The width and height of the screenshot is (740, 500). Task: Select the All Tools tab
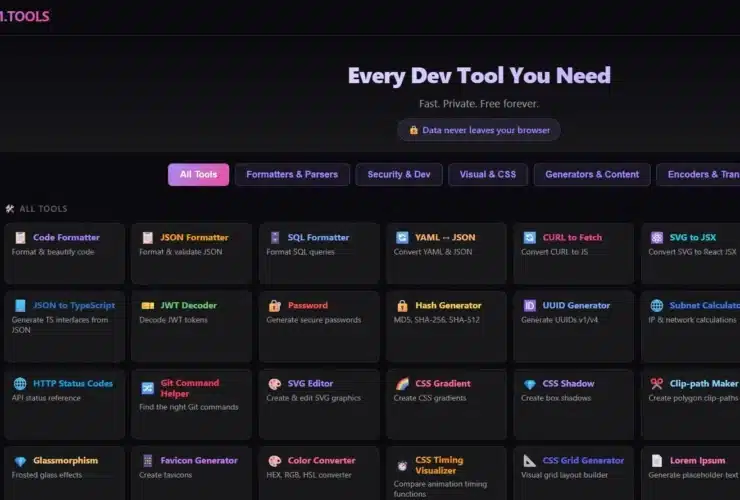pyautogui.click(x=198, y=174)
